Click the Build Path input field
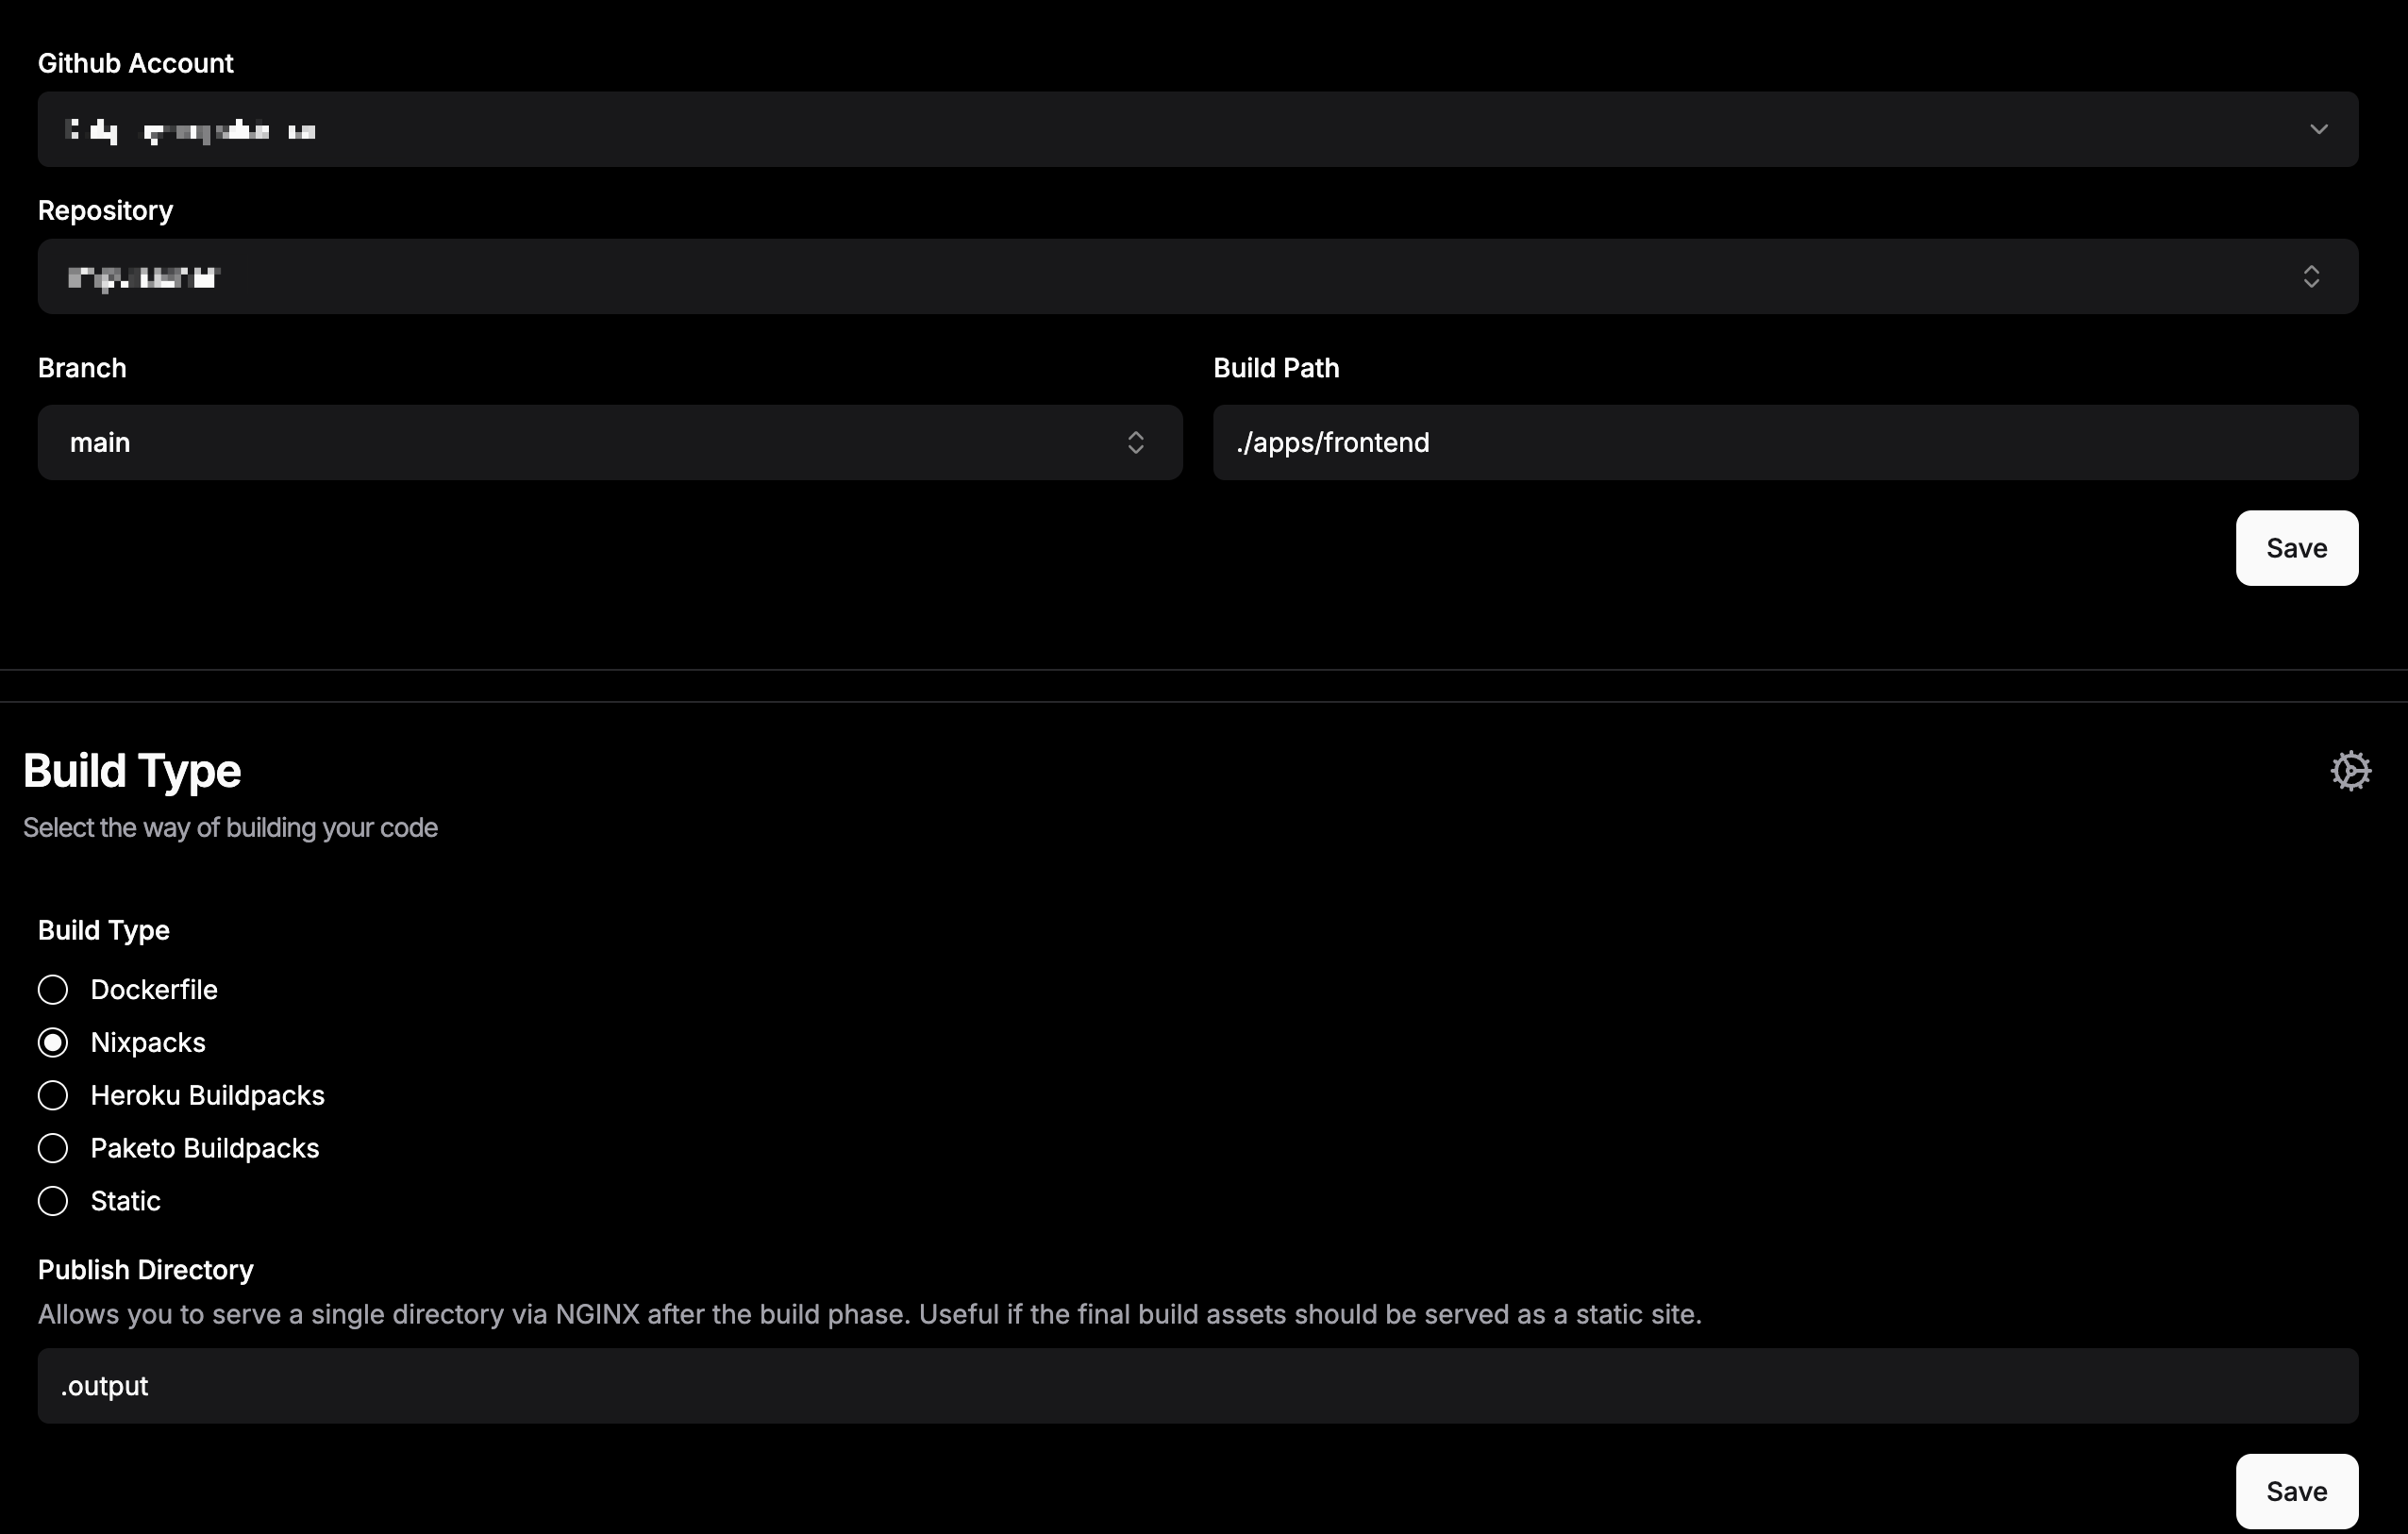The image size is (2408, 1534). 1784,442
